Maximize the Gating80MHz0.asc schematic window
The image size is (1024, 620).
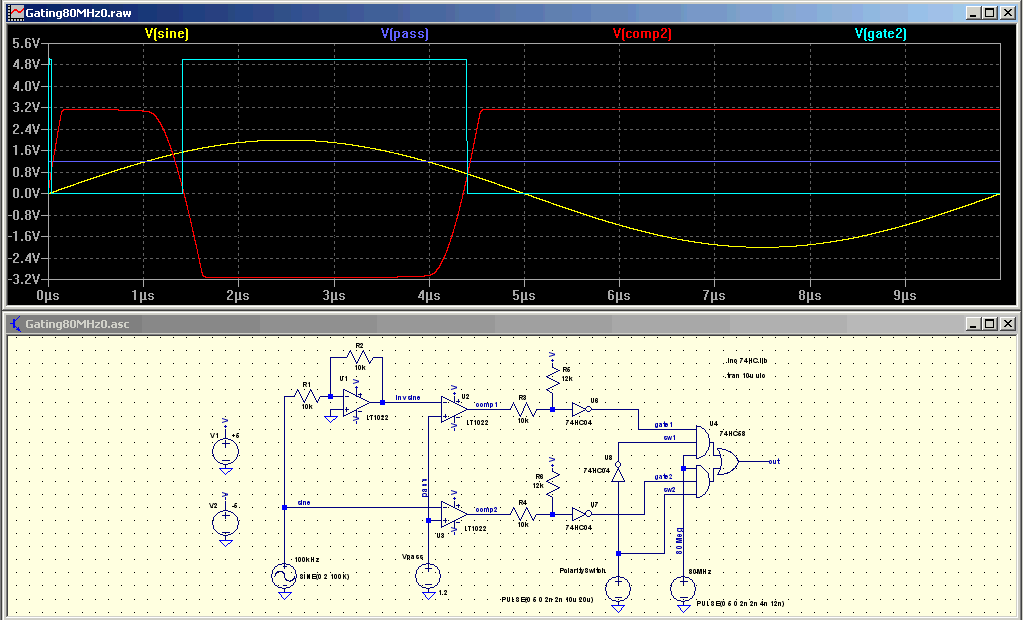point(990,323)
